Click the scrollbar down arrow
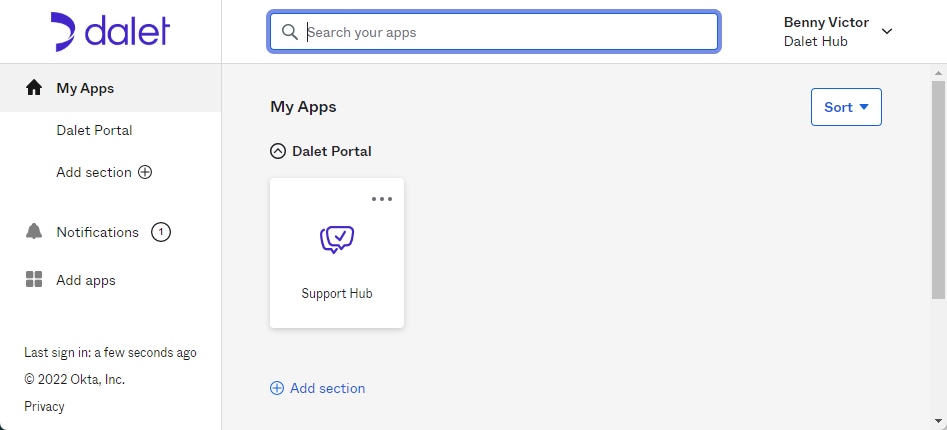The width and height of the screenshot is (947, 430). click(x=938, y=420)
